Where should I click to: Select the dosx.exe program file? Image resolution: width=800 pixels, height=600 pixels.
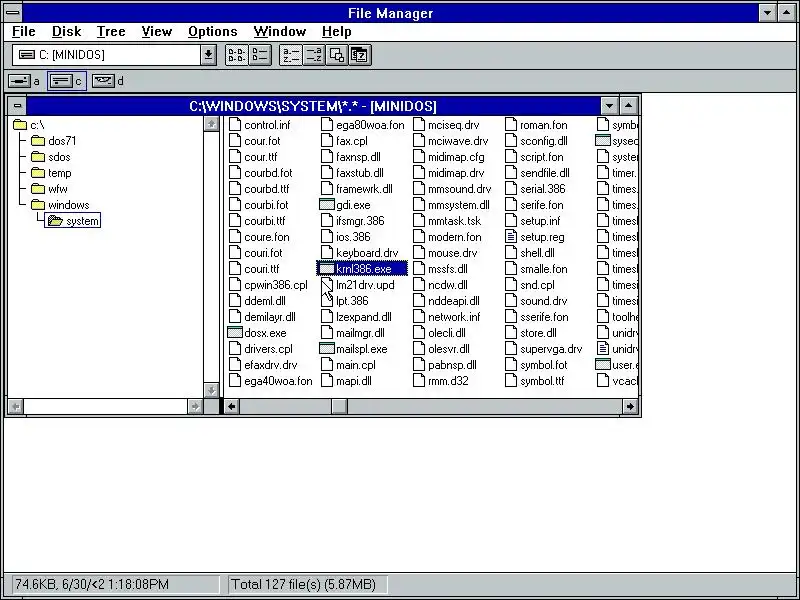click(x=257, y=333)
